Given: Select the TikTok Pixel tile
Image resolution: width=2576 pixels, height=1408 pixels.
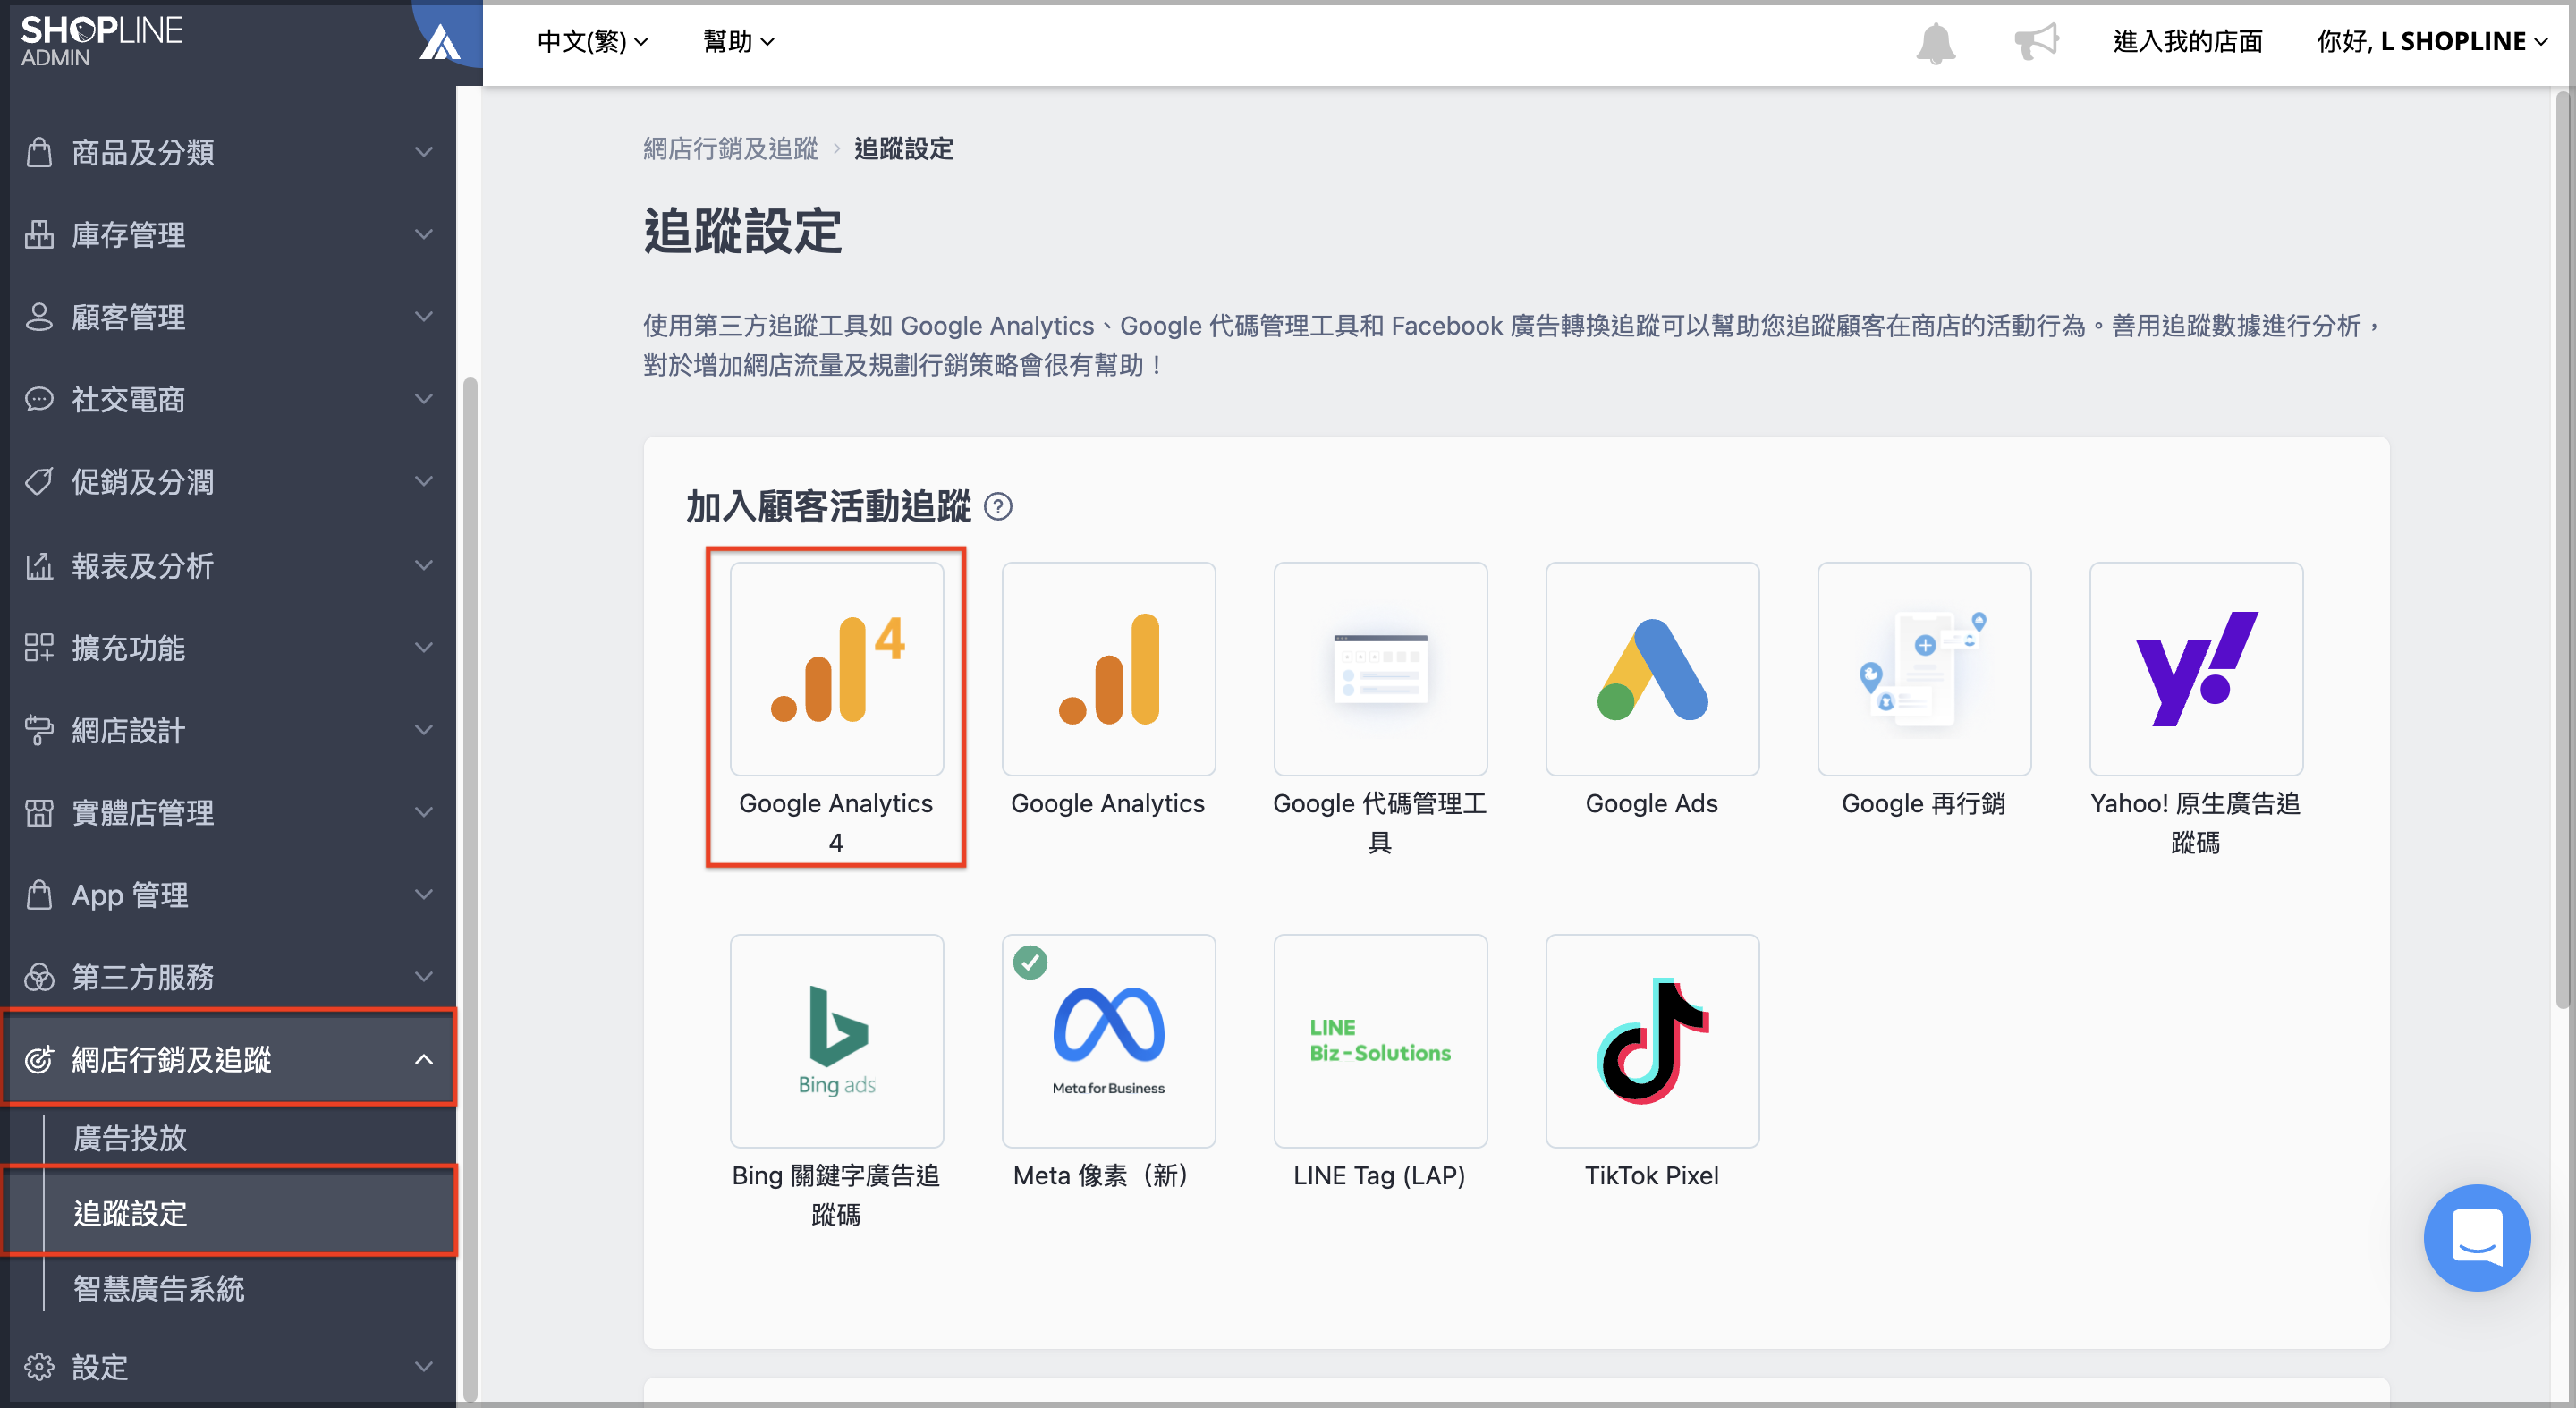Looking at the screenshot, I should [x=1652, y=1040].
